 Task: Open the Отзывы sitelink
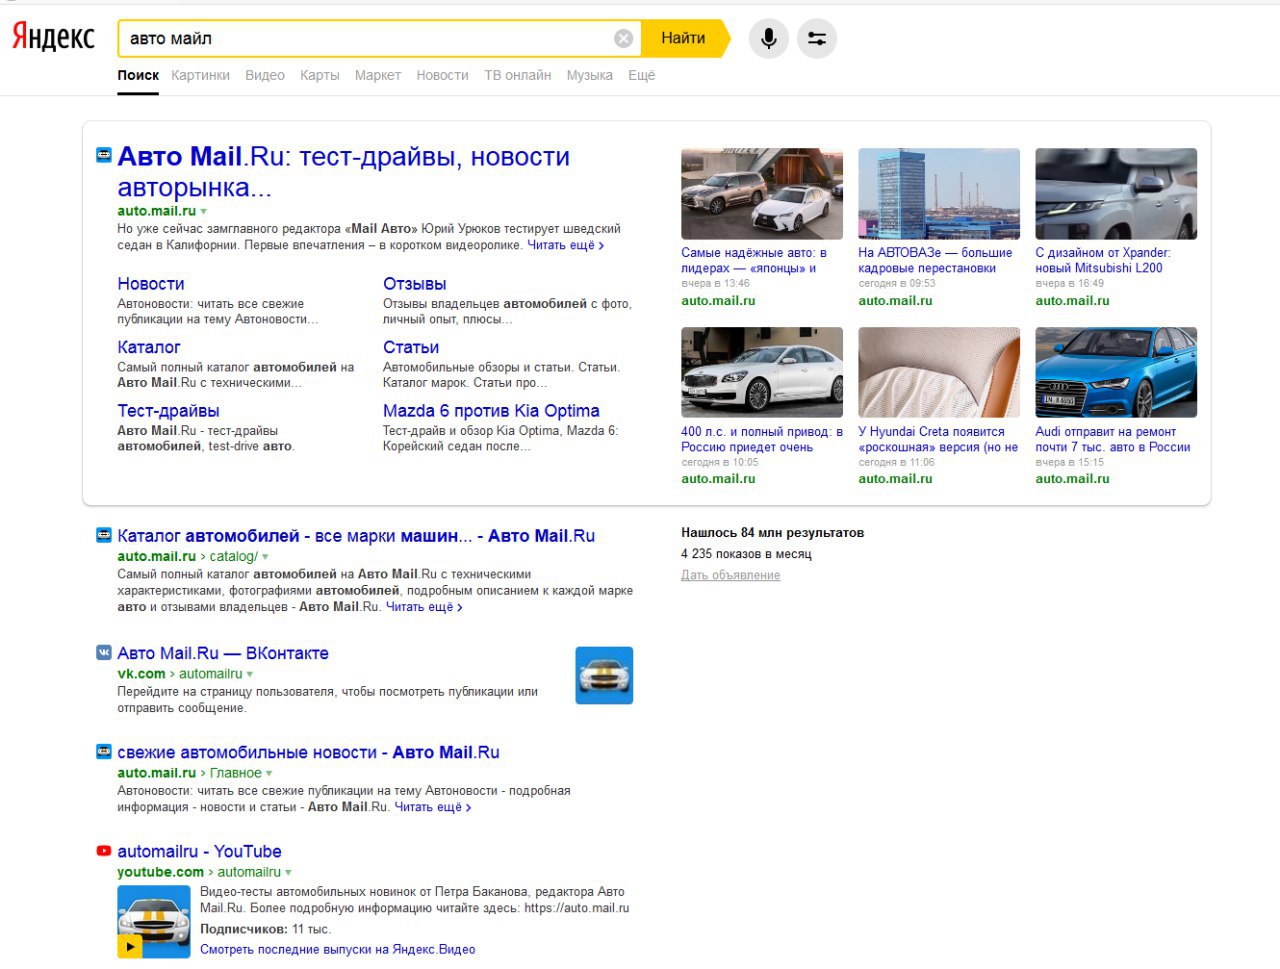(415, 284)
